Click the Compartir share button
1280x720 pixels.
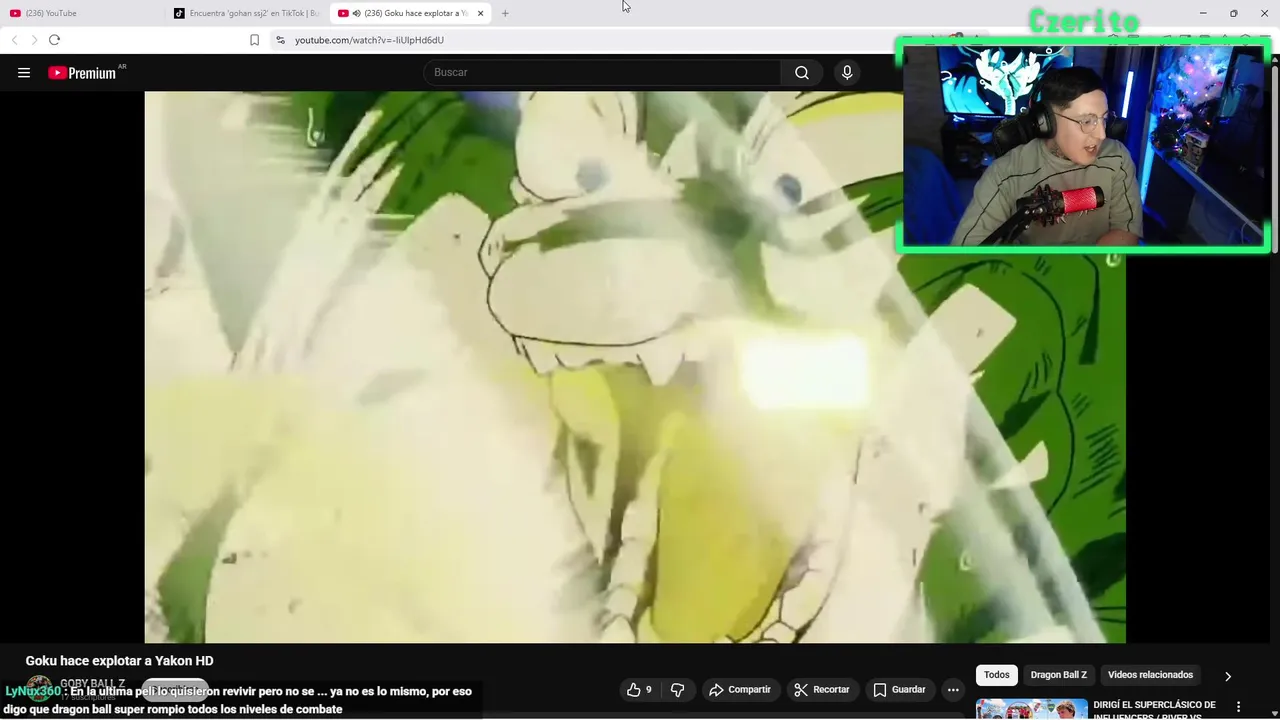(x=740, y=690)
